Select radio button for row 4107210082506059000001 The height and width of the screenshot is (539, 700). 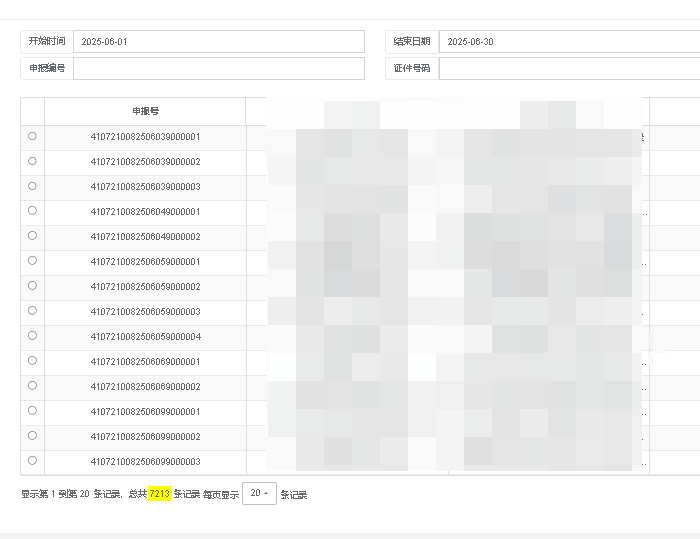click(32, 261)
